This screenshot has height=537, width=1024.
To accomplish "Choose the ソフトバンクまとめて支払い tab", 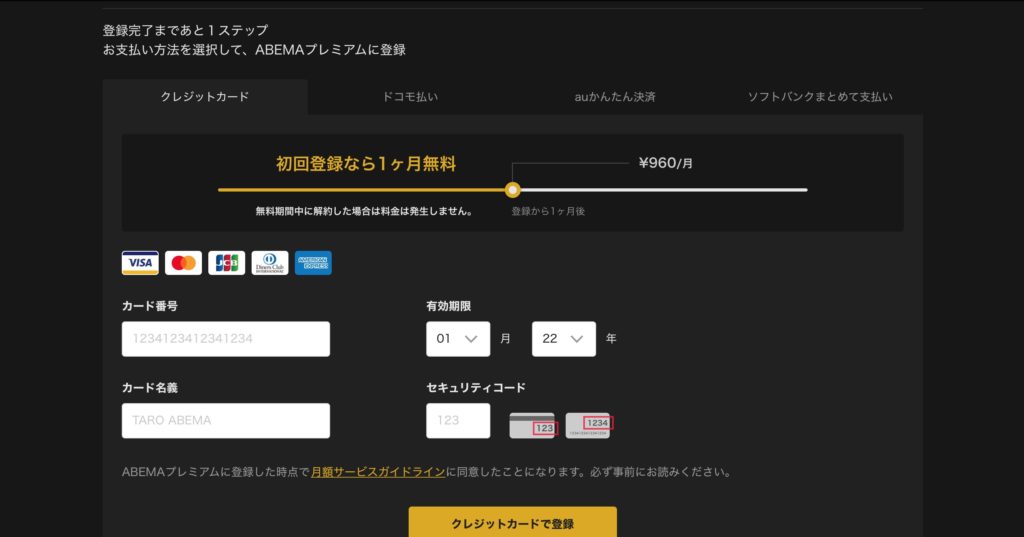I will coord(820,97).
